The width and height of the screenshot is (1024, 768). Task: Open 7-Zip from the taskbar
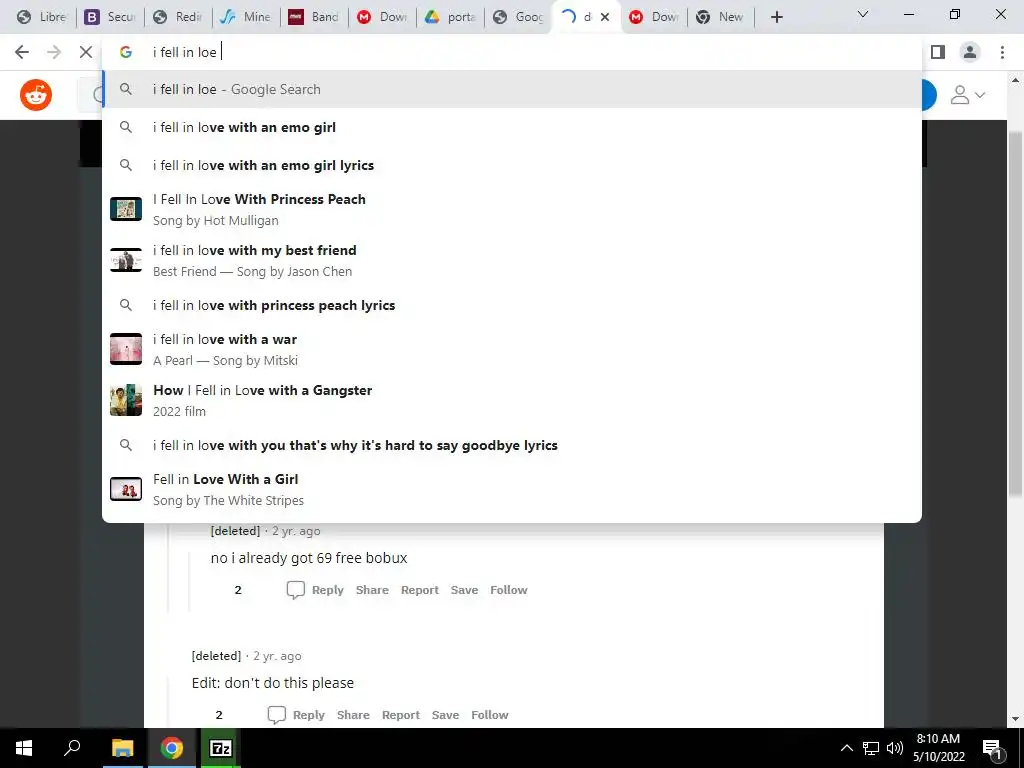point(221,748)
